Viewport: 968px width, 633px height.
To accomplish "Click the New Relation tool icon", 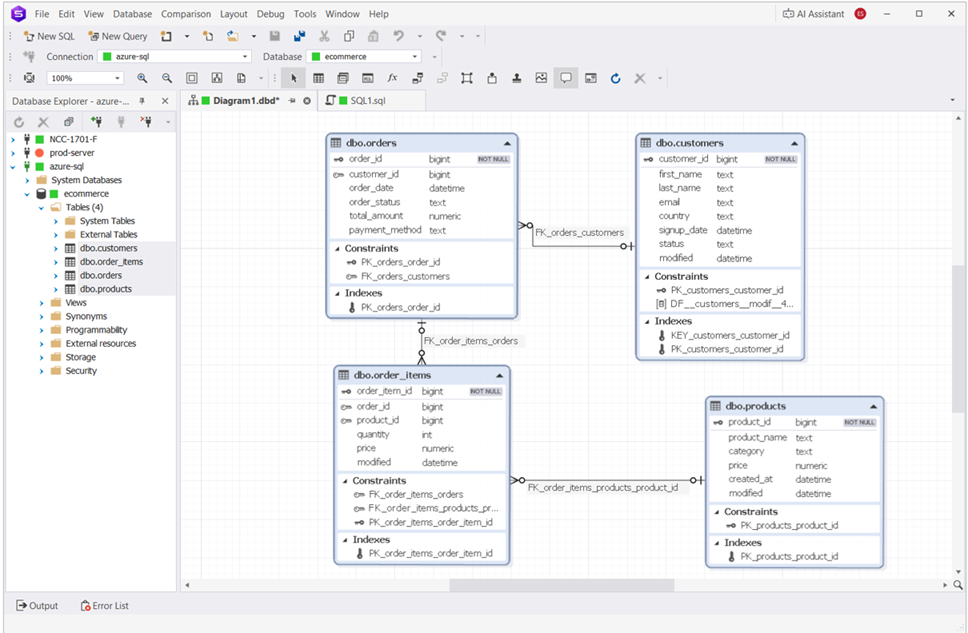I will click(417, 78).
